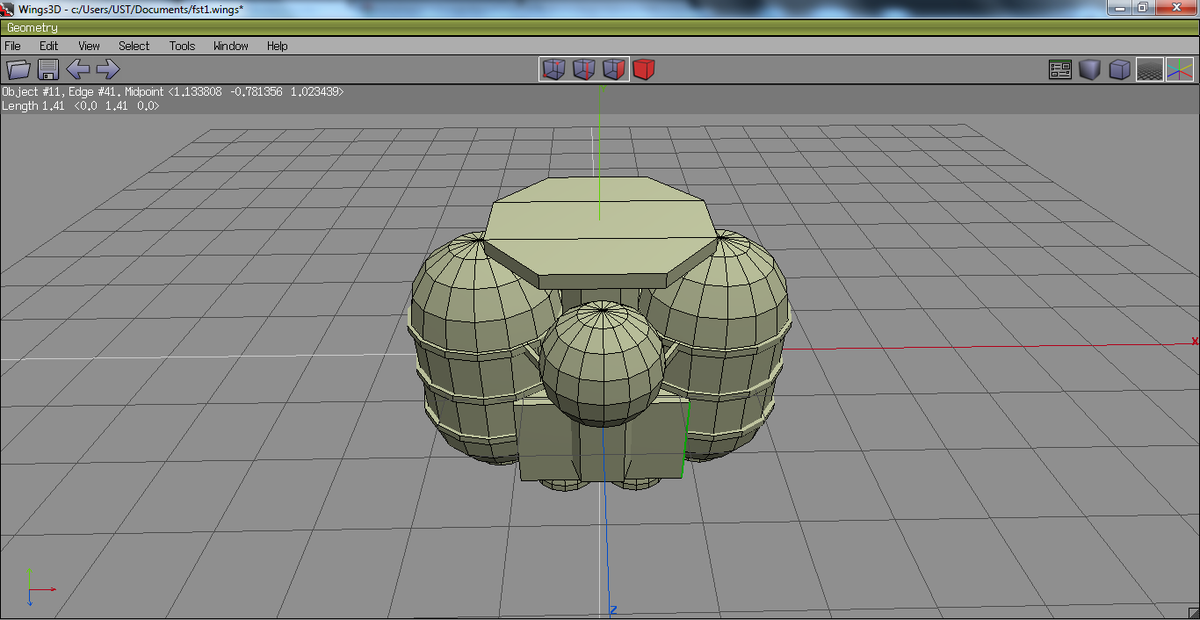Click the Geometry window title bar
The width and height of the screenshot is (1200, 620).
[x=600, y=28]
